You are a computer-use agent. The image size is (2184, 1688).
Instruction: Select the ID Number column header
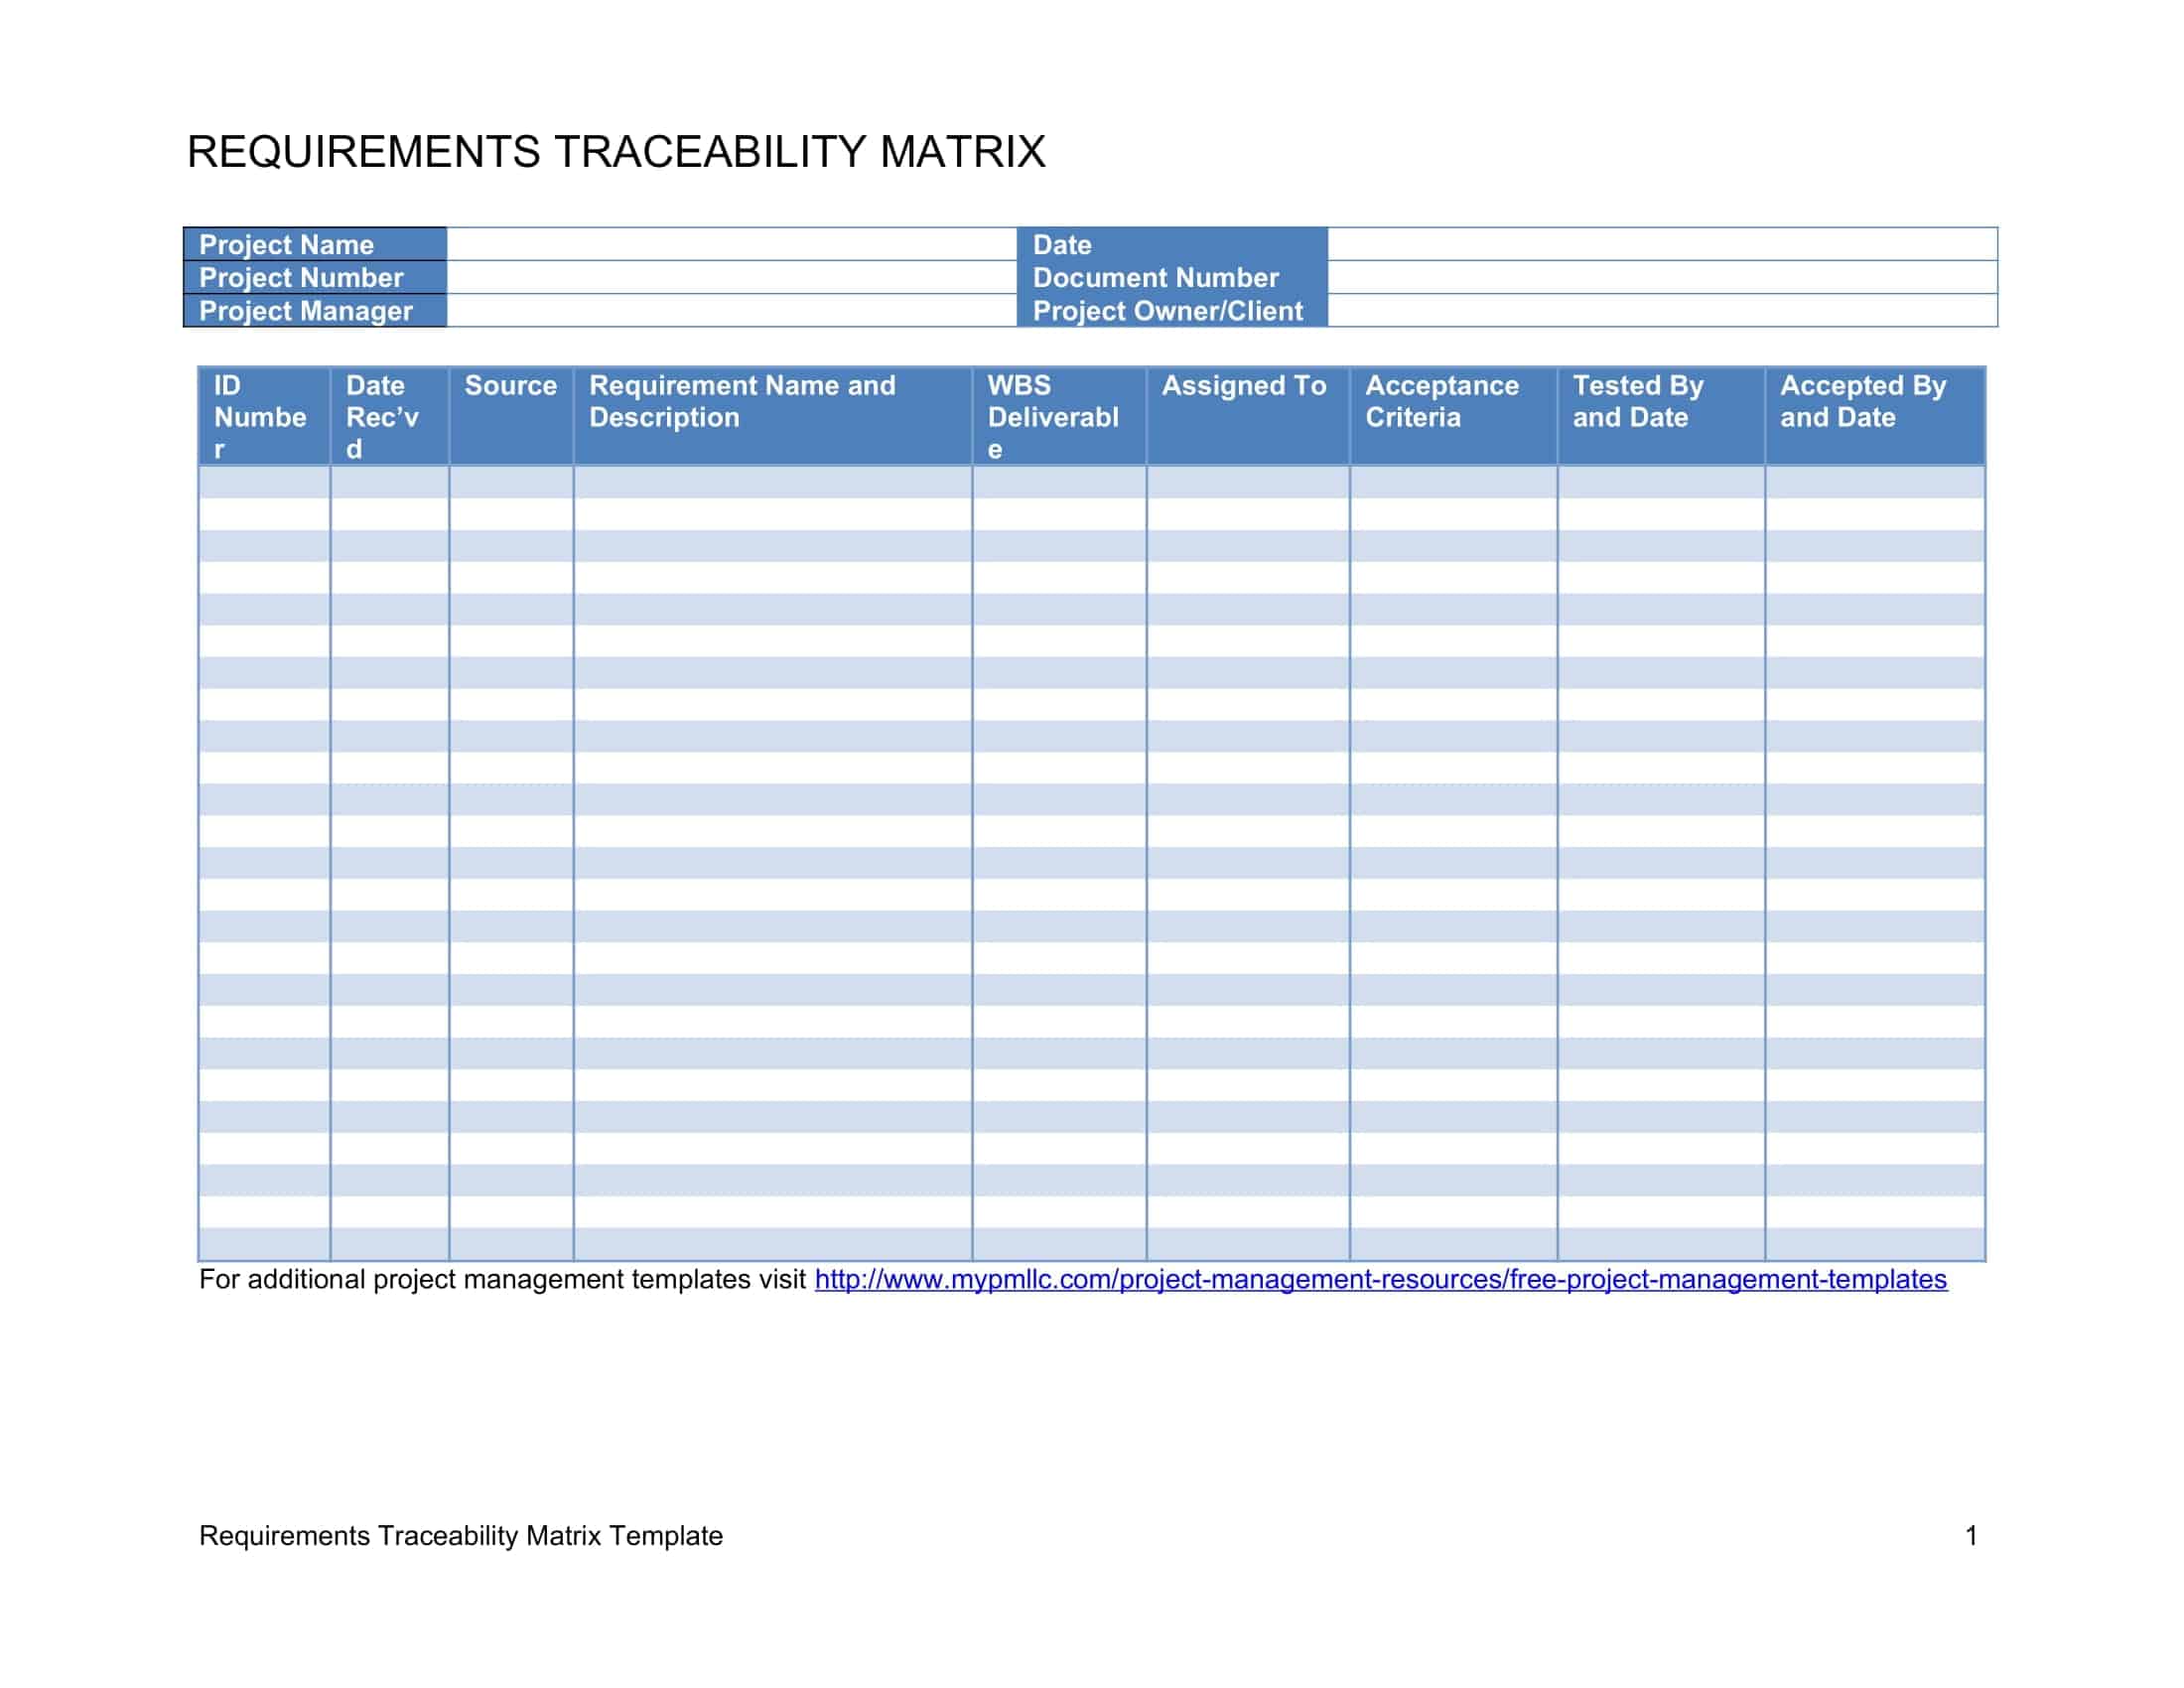[x=264, y=416]
